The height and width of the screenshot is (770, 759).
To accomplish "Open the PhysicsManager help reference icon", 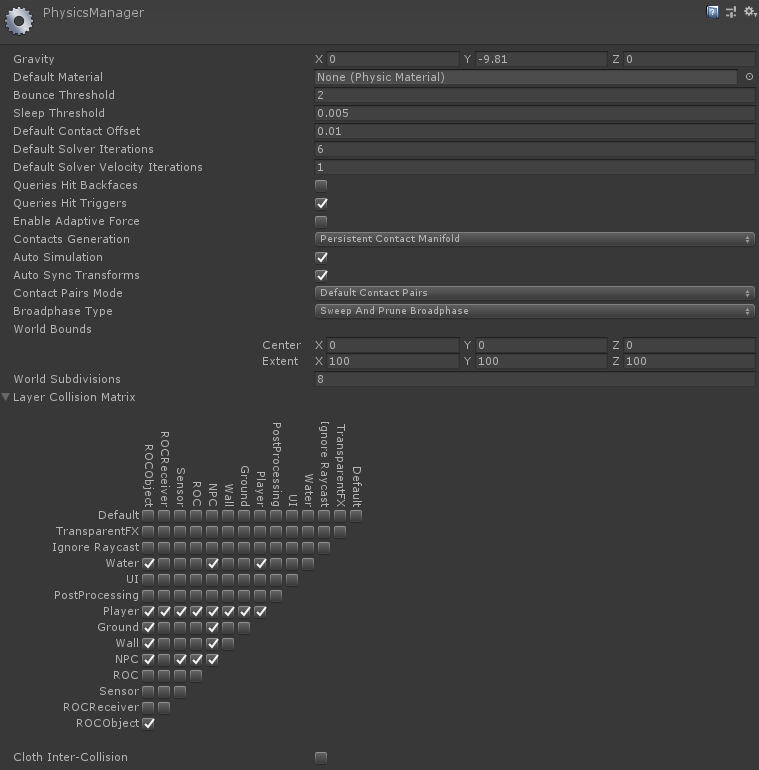I will [x=712, y=12].
